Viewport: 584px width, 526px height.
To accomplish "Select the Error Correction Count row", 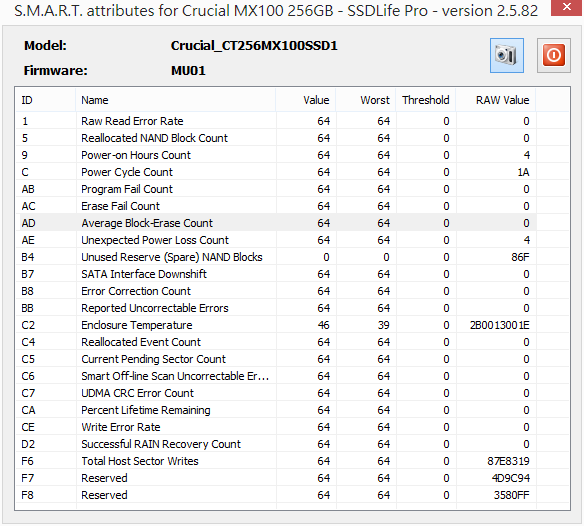I will (276, 291).
